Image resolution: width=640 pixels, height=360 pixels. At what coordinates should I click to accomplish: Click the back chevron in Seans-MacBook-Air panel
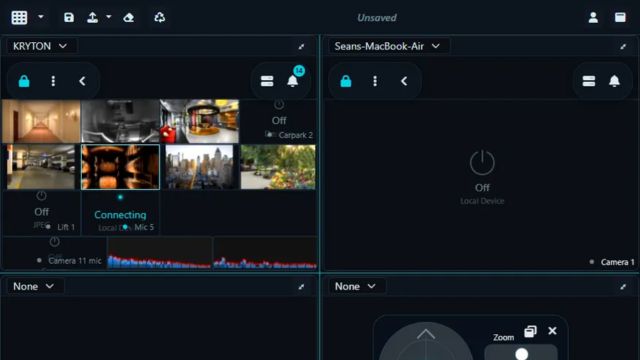pyautogui.click(x=404, y=81)
